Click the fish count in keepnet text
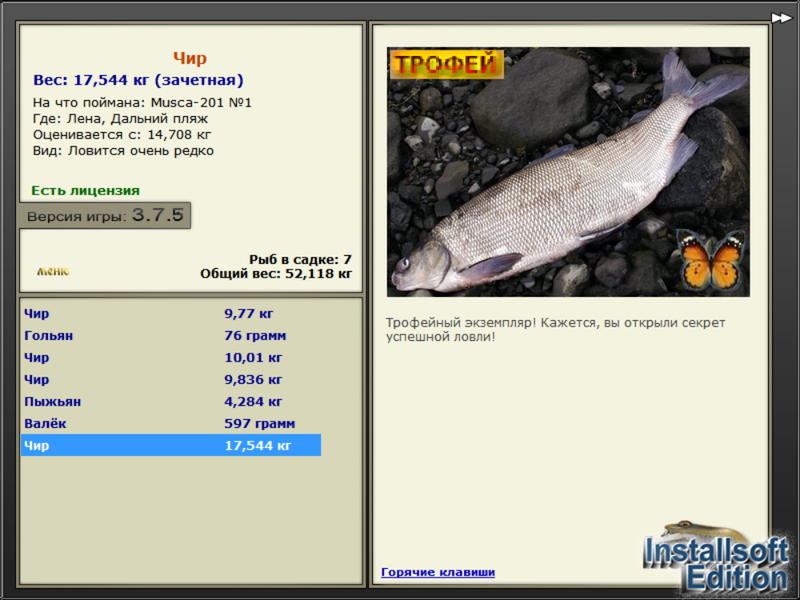This screenshot has width=800, height=600. (x=301, y=259)
